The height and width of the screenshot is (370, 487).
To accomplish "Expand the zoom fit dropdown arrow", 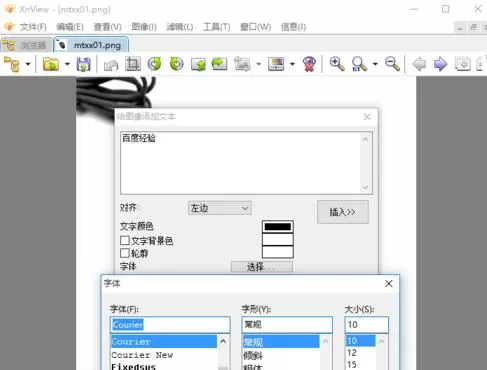I will 375,64.
